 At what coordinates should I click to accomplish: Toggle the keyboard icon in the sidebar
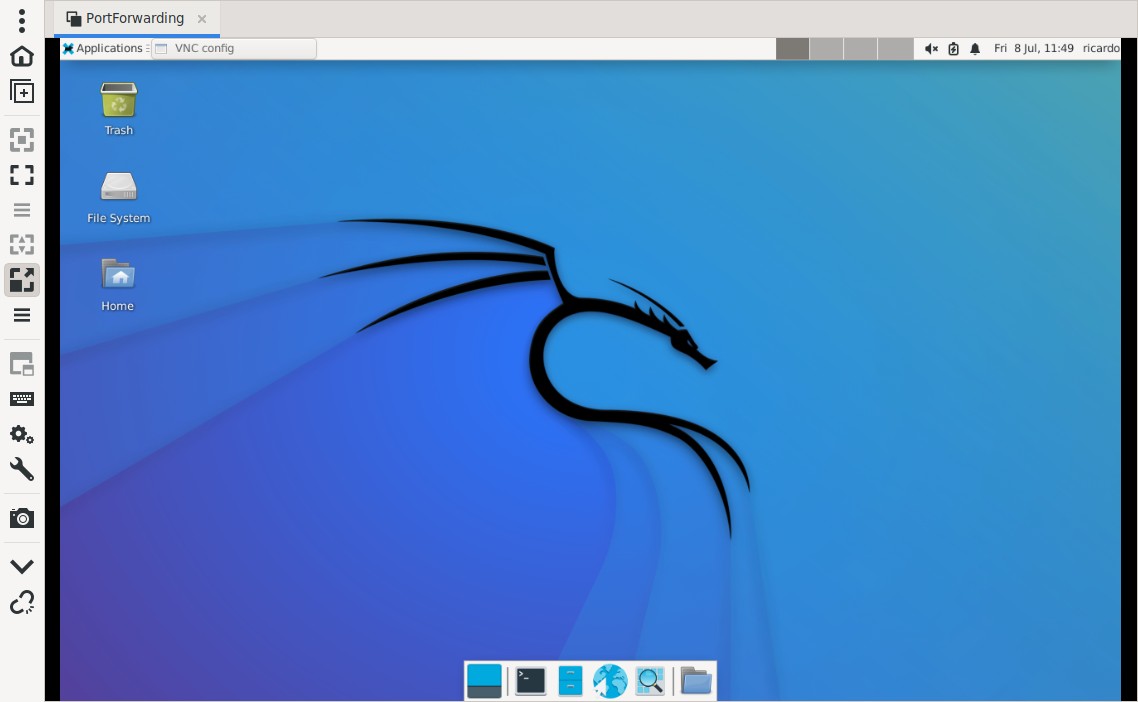coord(22,399)
